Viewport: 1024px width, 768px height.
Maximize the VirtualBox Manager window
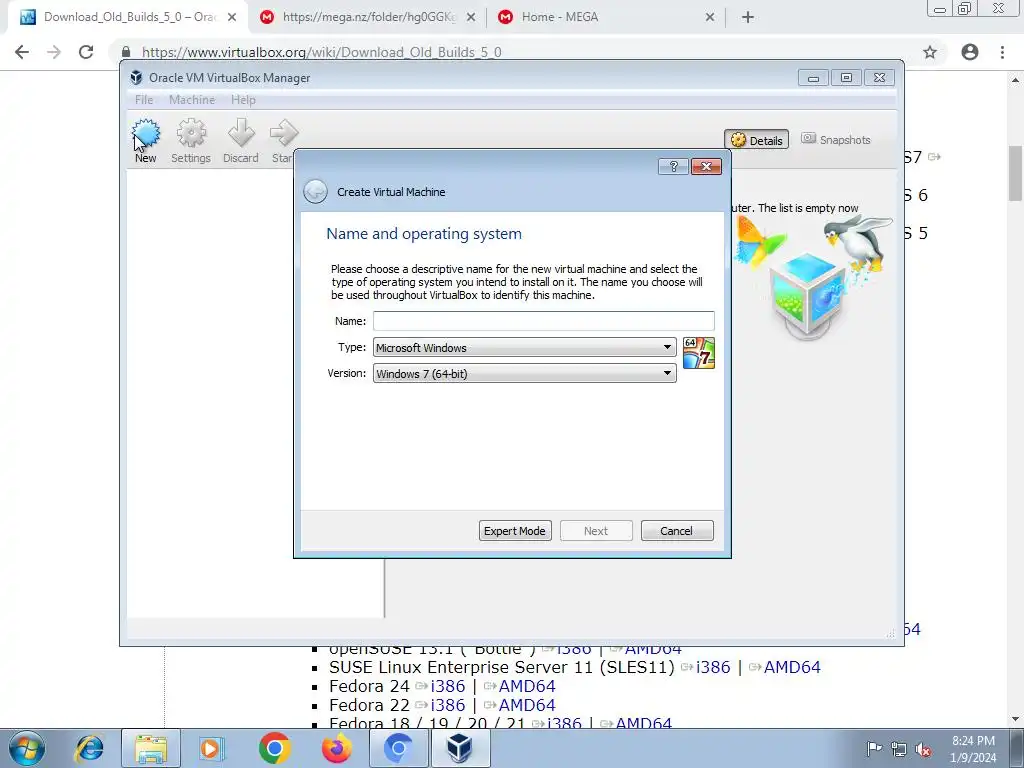point(846,78)
